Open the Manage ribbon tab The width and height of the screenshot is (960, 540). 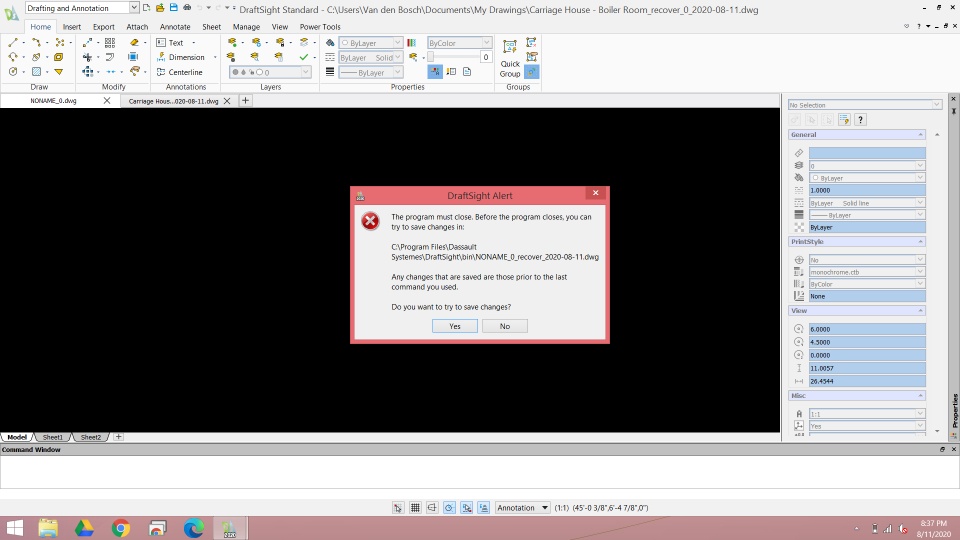(x=246, y=27)
